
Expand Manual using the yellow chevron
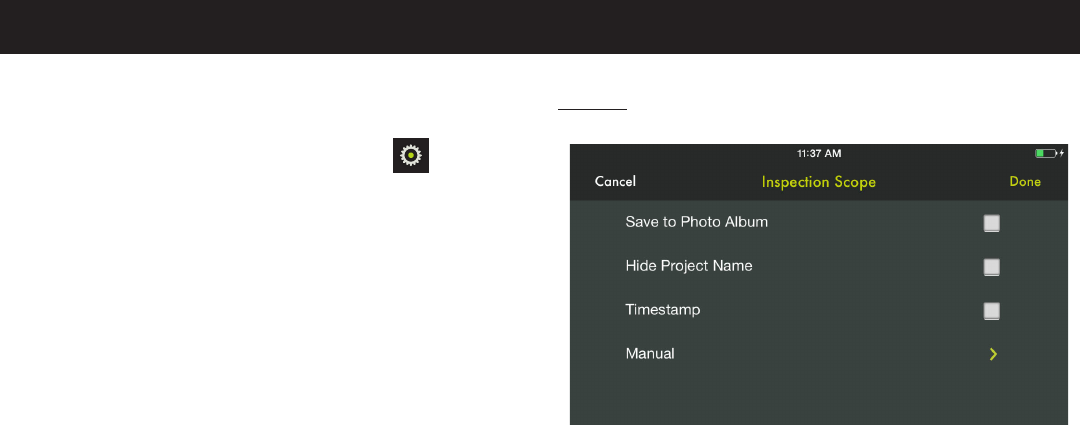[x=993, y=354]
